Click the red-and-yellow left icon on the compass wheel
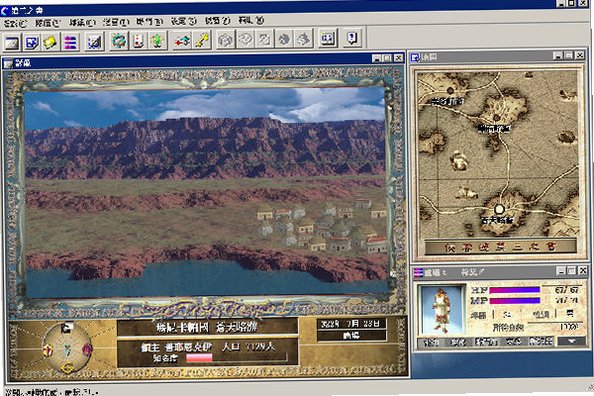594x396 pixels. click(47, 351)
